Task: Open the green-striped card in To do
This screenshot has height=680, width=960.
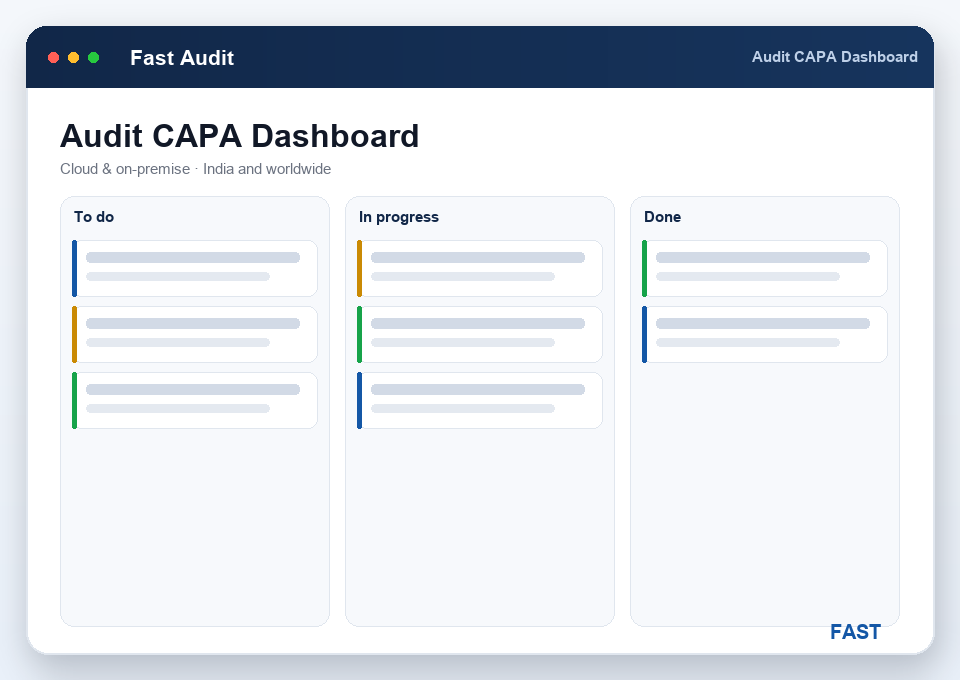Action: click(195, 400)
